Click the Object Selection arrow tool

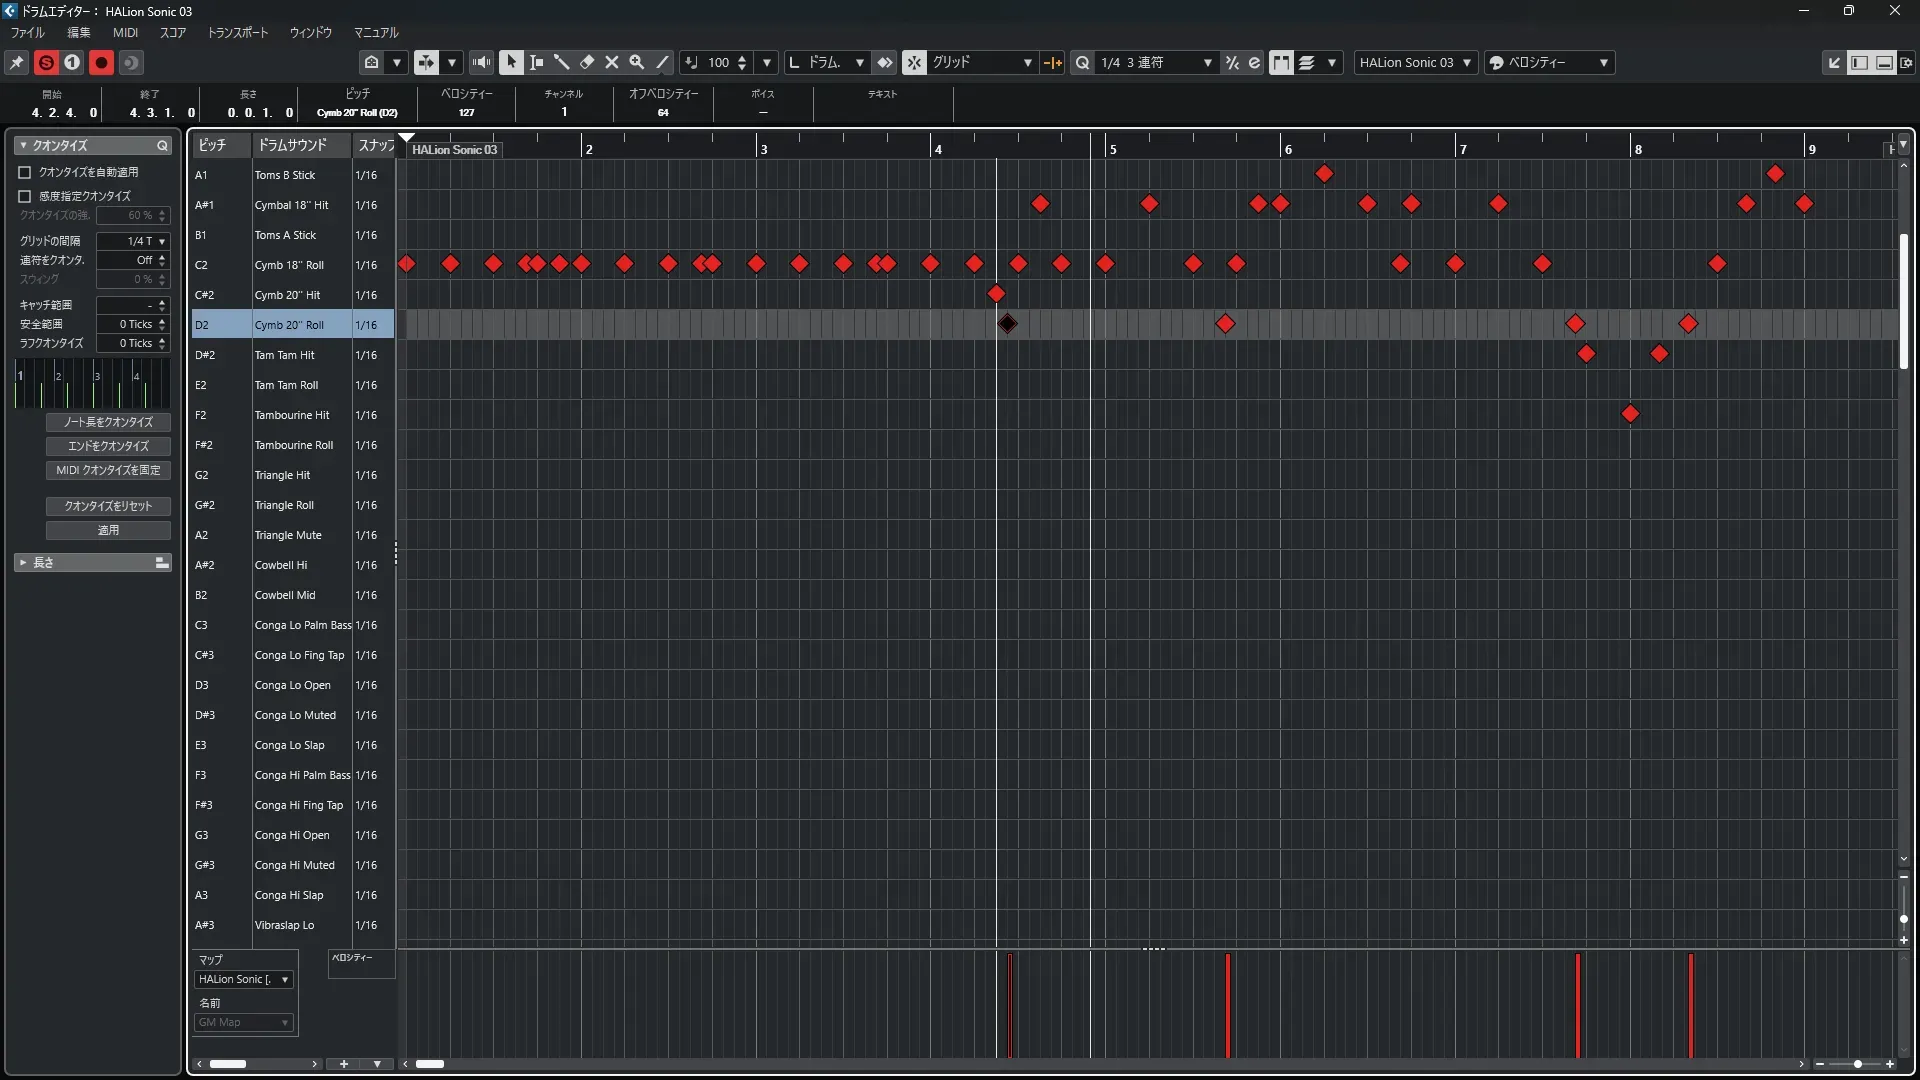[511, 63]
